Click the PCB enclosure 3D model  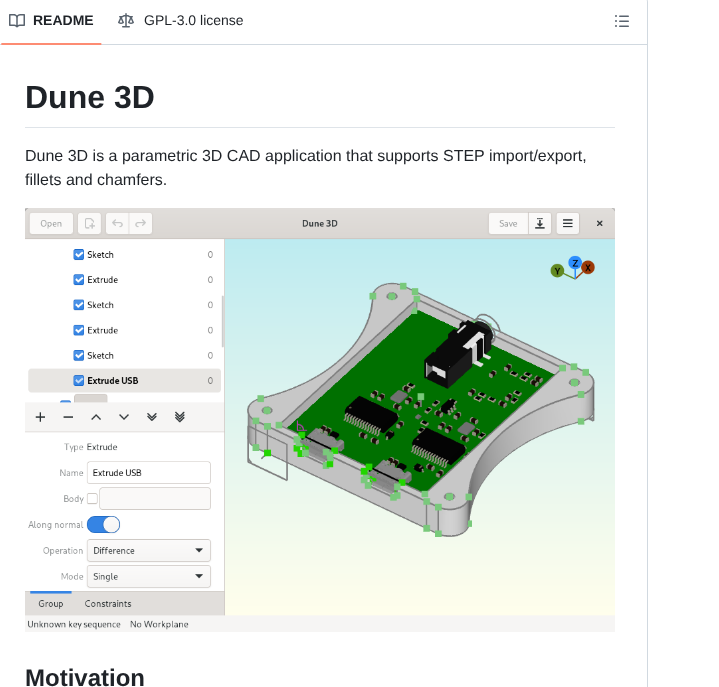[420, 410]
